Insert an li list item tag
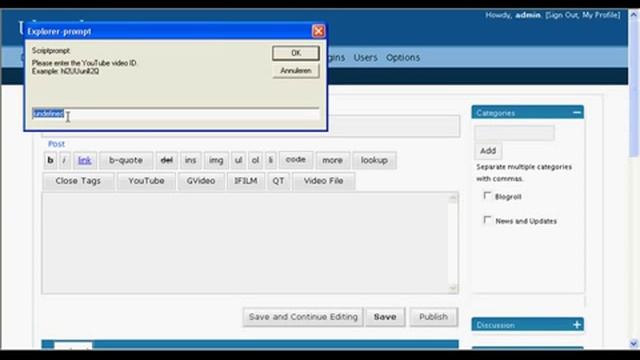The width and height of the screenshot is (640, 360). click(270, 160)
